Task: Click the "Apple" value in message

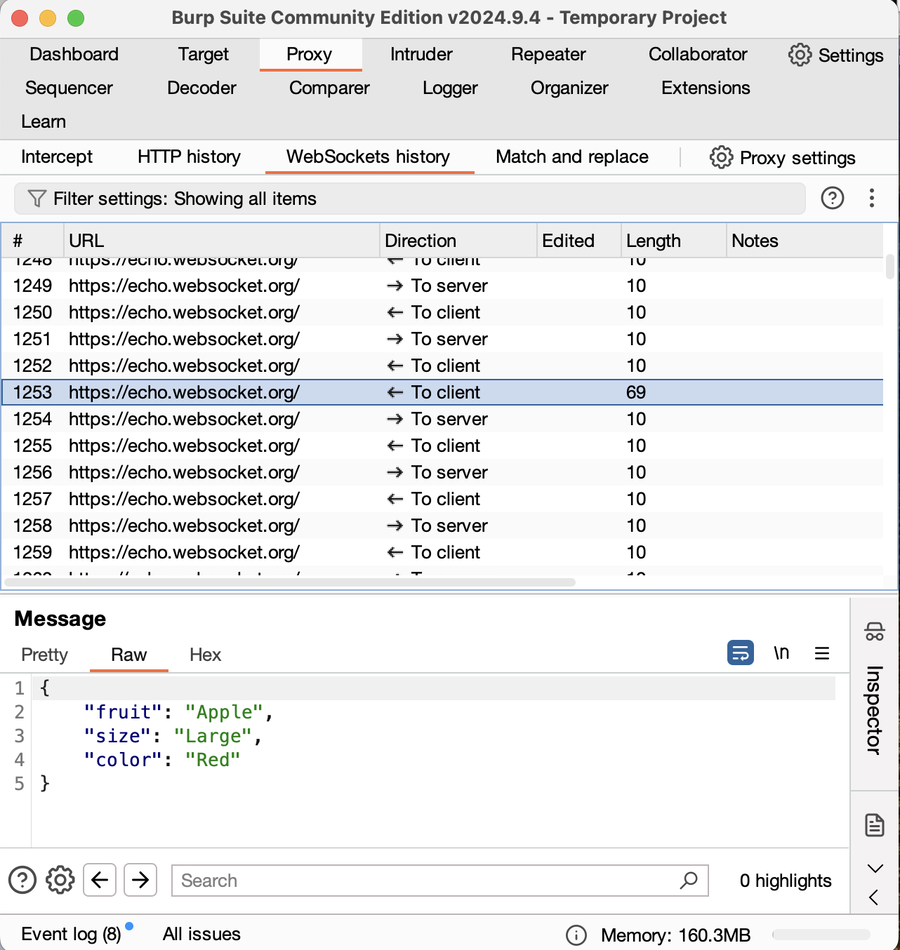Action: (x=224, y=712)
